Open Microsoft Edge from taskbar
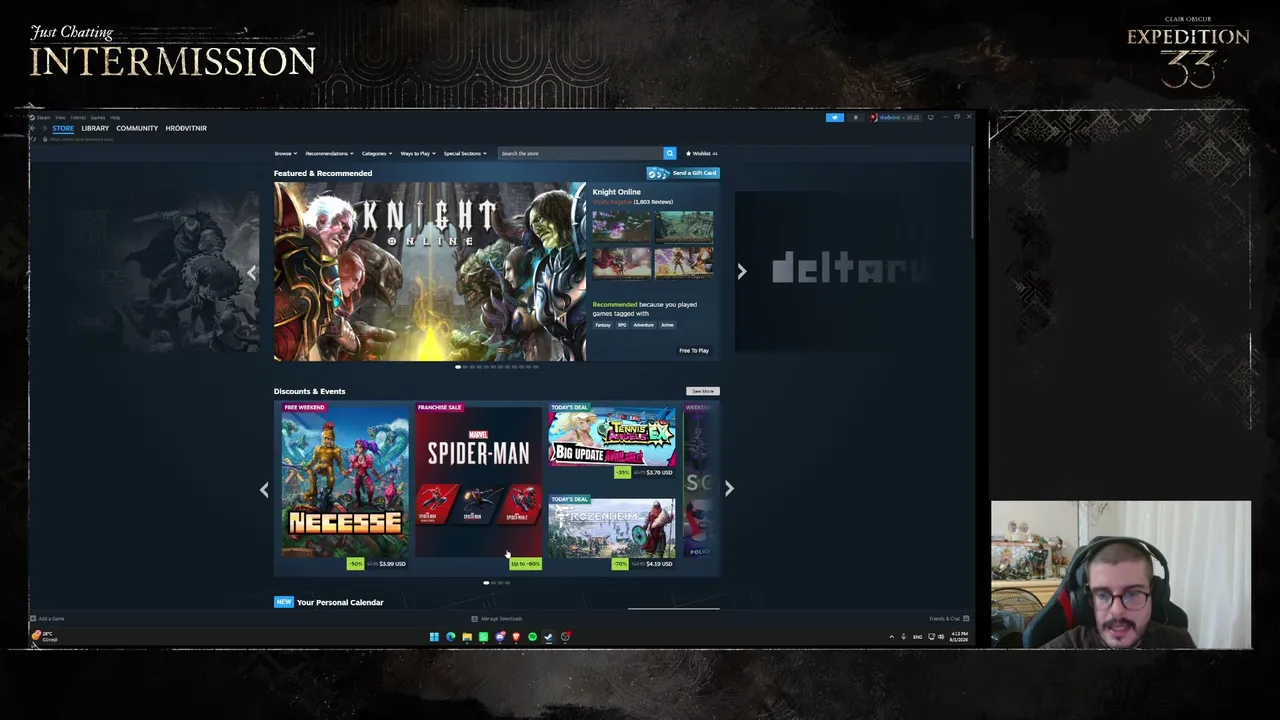 [450, 637]
